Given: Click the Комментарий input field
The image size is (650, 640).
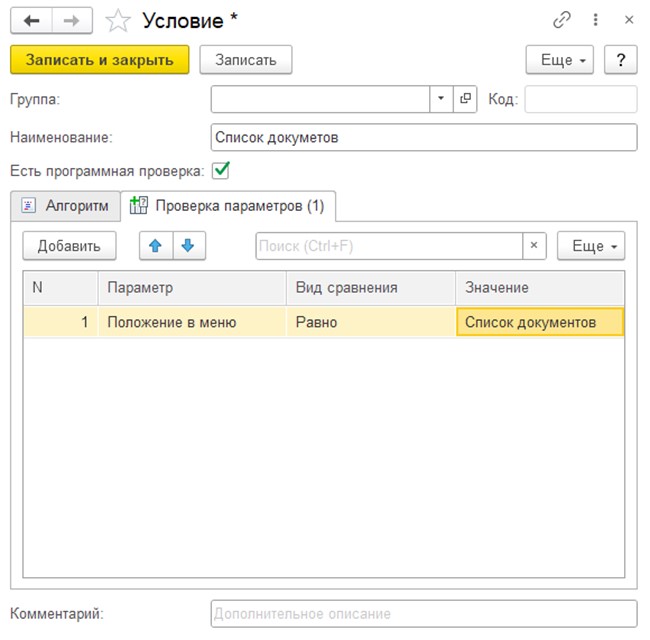Looking at the screenshot, I should click(x=424, y=613).
